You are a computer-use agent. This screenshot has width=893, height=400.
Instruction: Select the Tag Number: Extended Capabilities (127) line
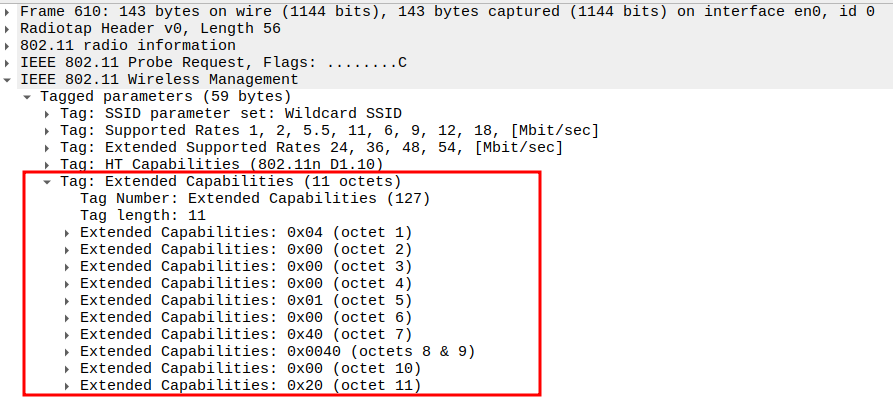254,198
